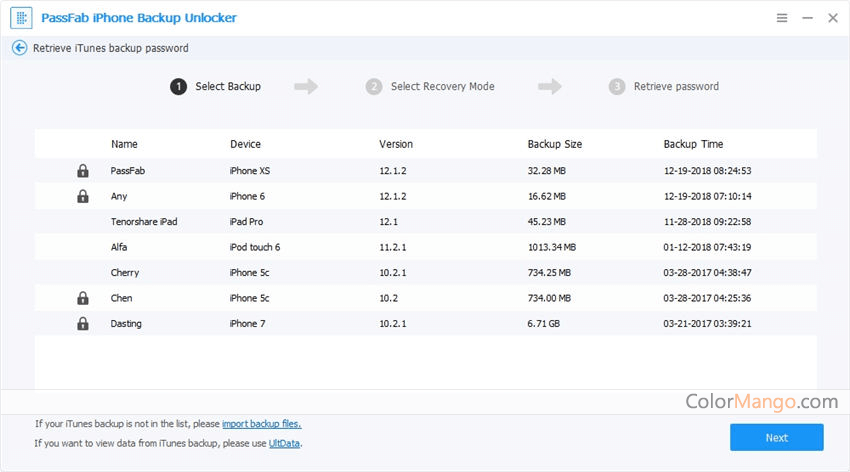This screenshot has width=850, height=472.
Task: Click lock icon beside Any backup
Action: pos(83,197)
